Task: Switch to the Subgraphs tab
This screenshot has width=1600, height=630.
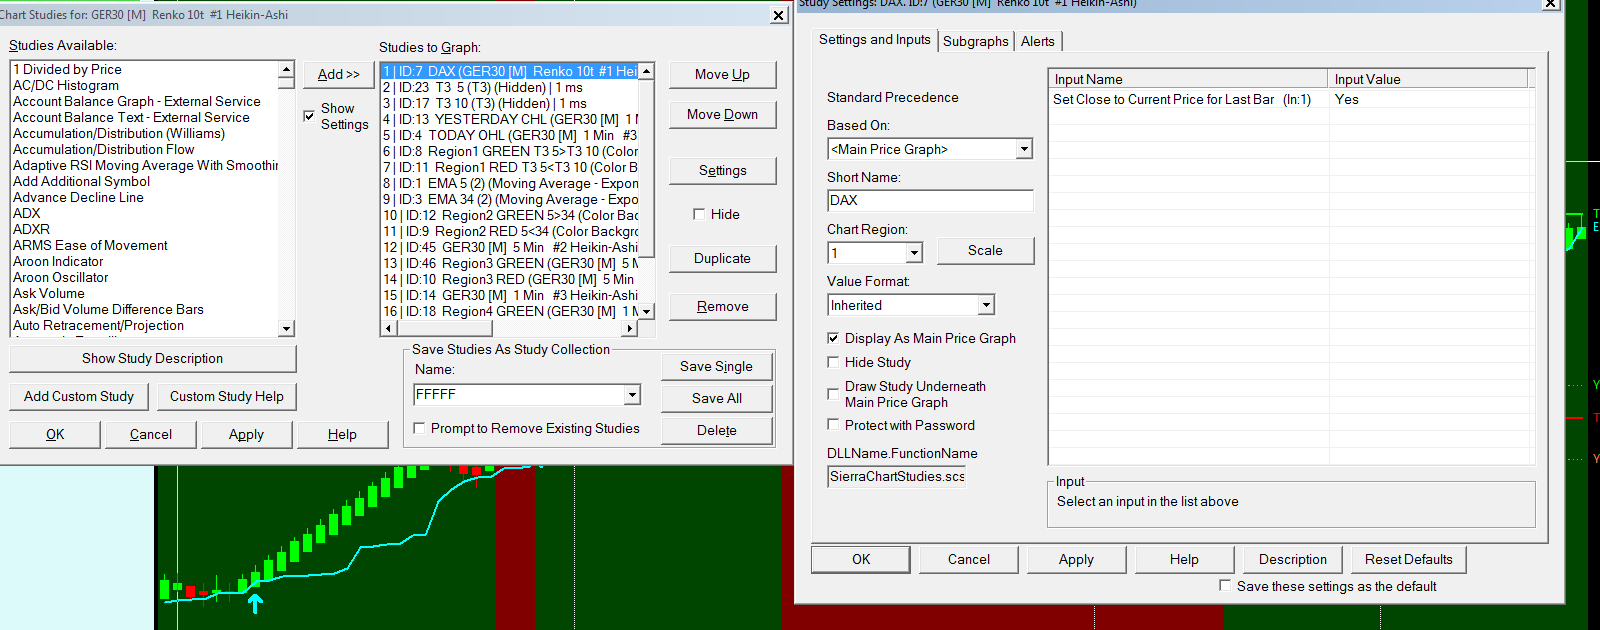Action: 975,41
